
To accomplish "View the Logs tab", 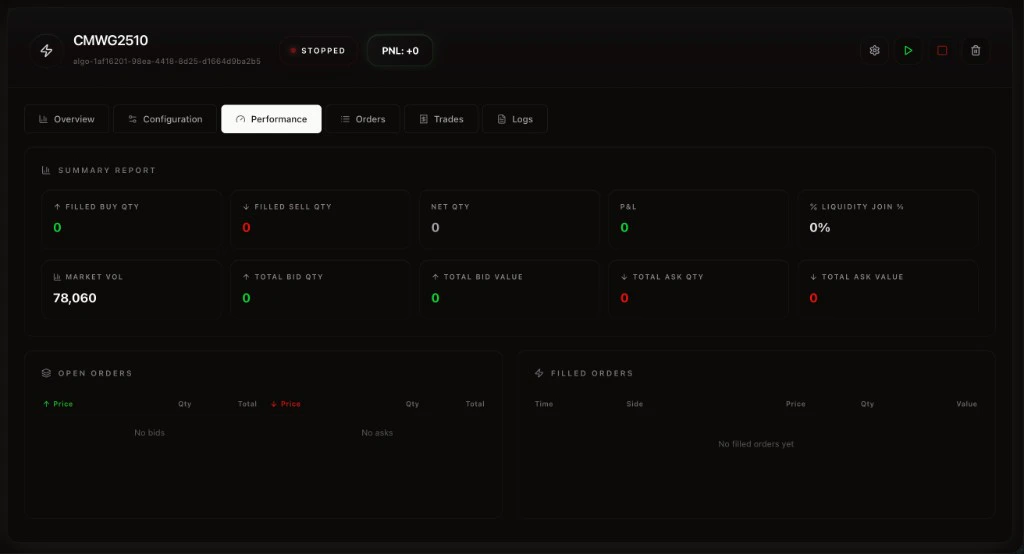I will (515, 119).
